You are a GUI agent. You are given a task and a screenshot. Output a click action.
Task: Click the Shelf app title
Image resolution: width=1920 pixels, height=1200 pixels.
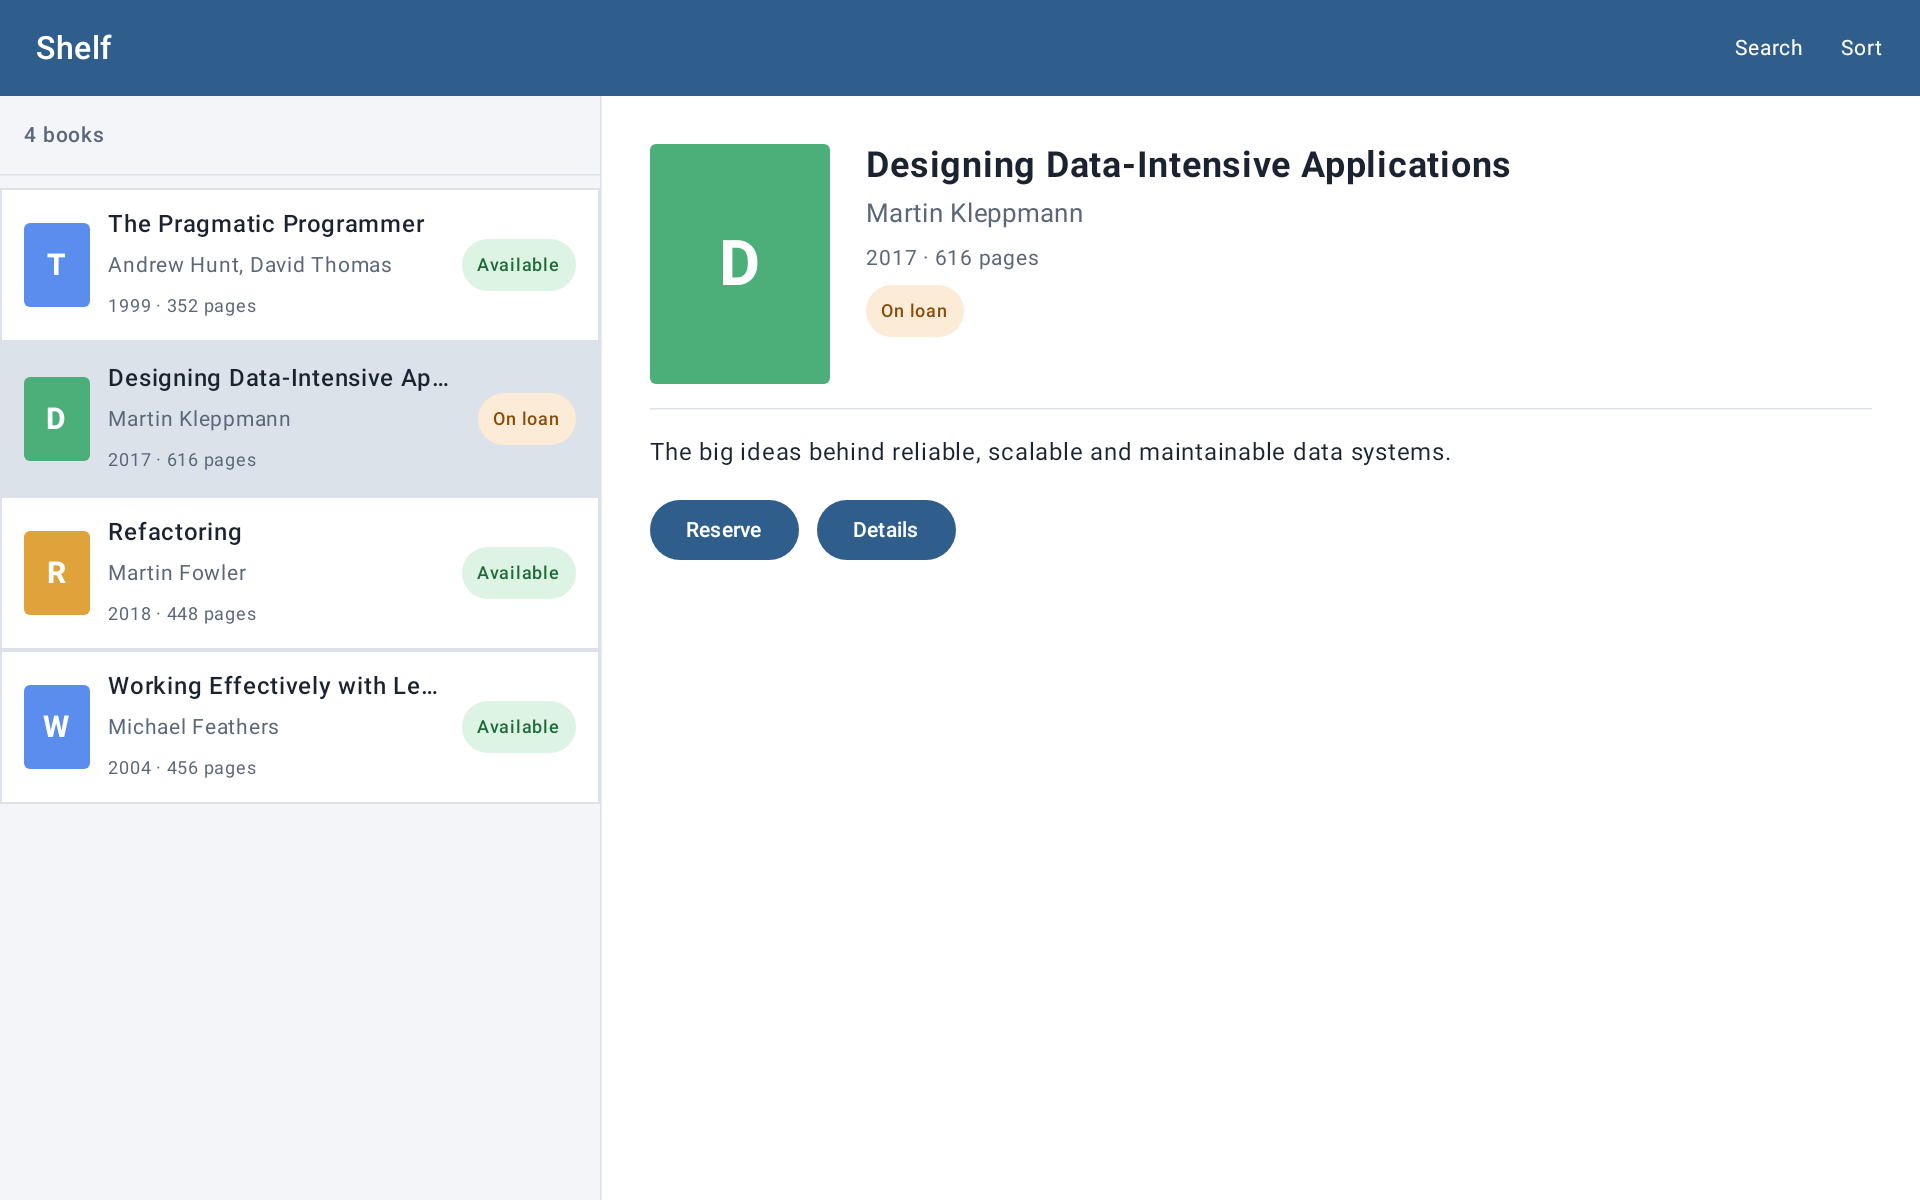tap(74, 48)
